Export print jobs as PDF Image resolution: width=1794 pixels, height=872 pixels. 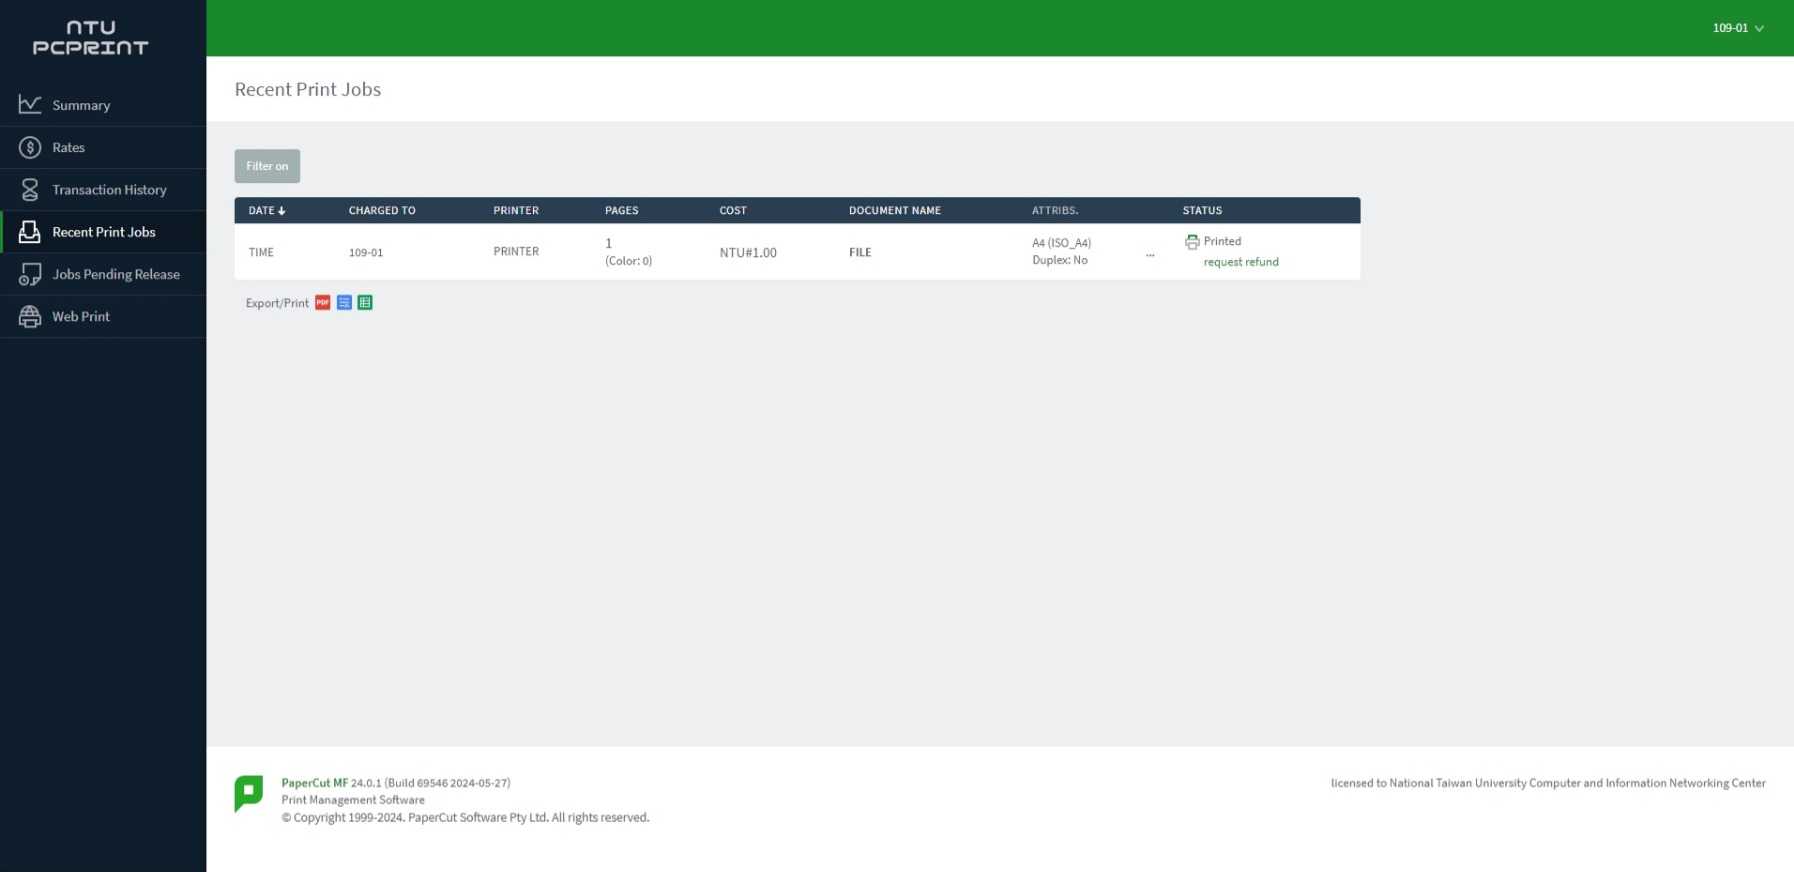[322, 303]
